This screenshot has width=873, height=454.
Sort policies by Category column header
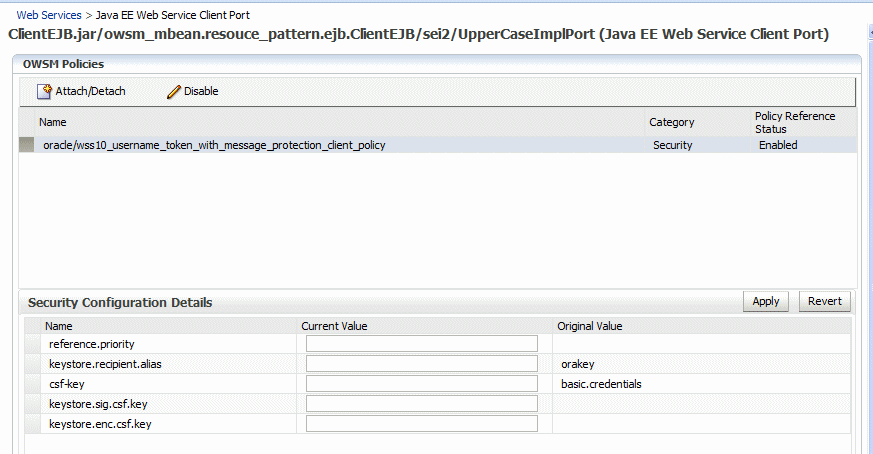671,122
